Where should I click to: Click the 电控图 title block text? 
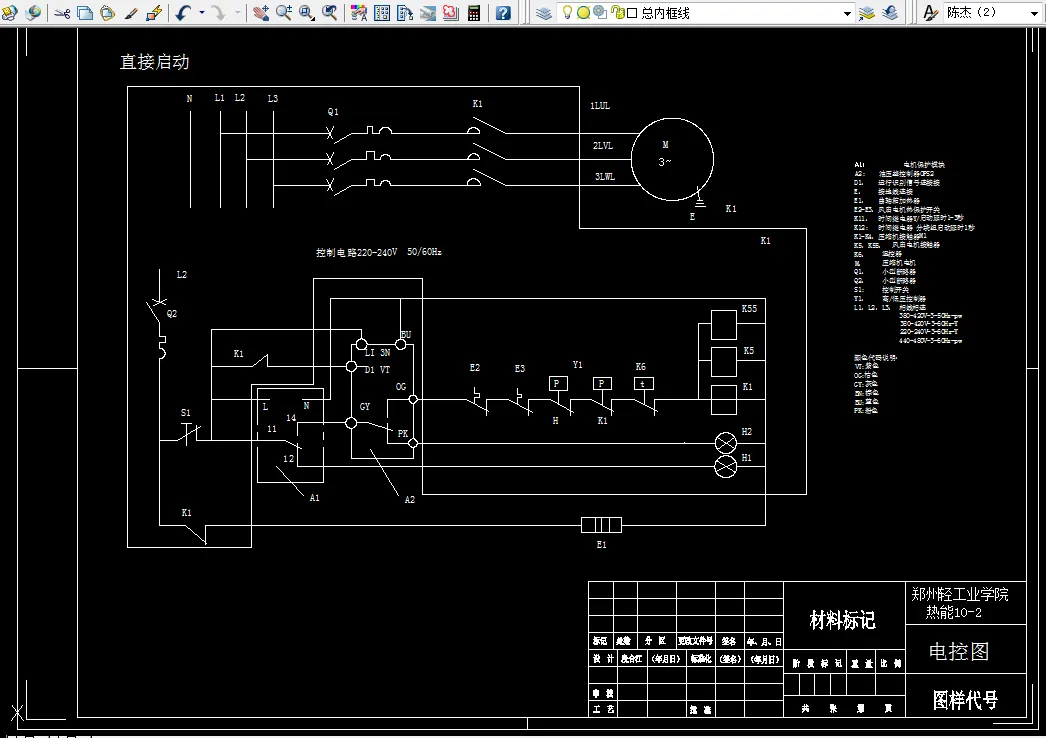coord(959,651)
